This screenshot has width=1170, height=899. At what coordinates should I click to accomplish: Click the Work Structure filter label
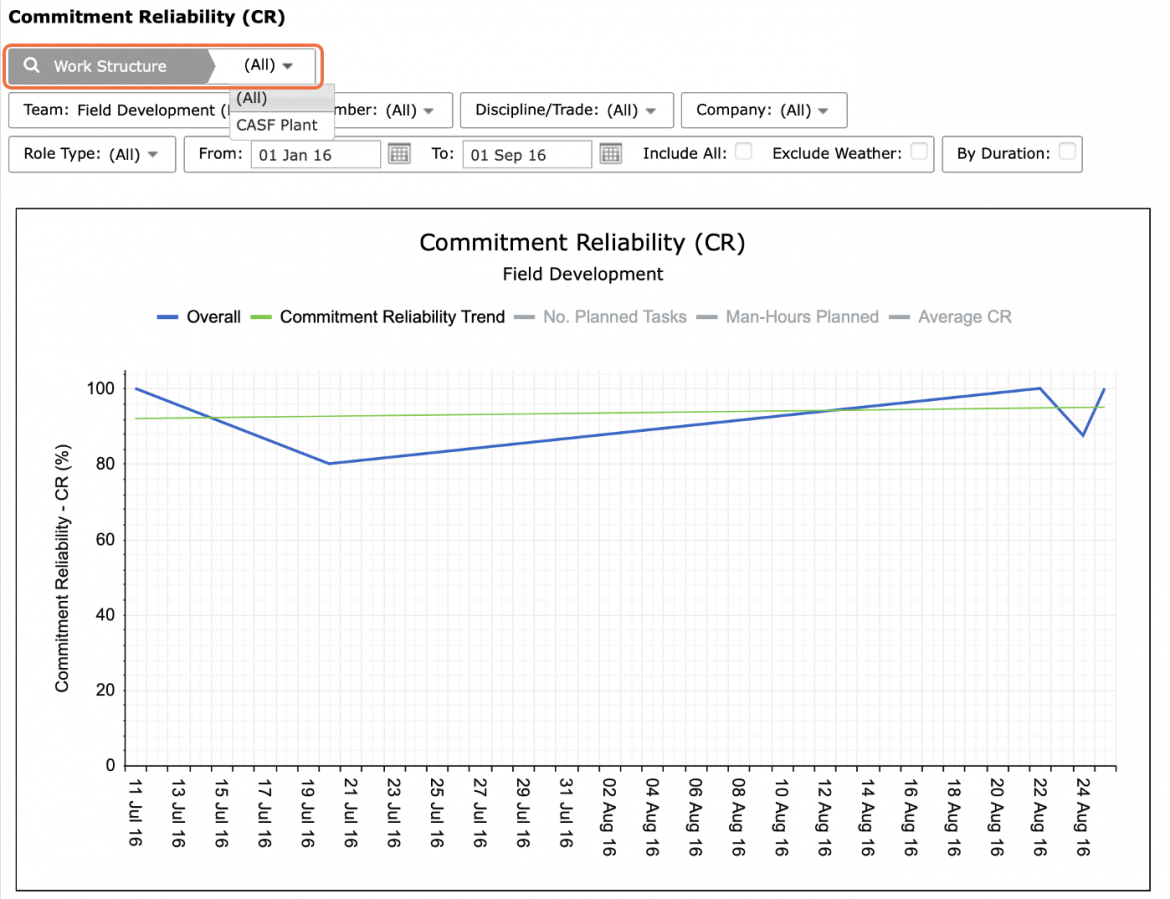[110, 66]
